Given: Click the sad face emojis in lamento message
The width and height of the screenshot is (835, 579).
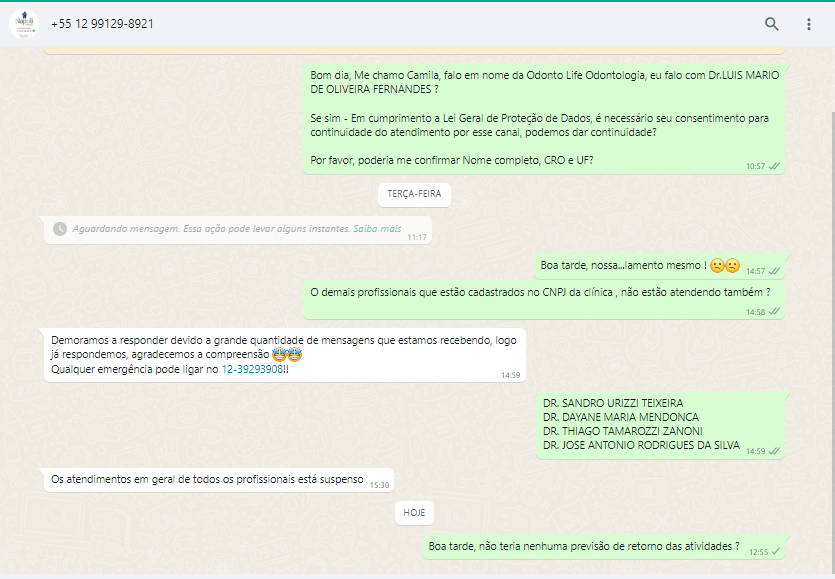Looking at the screenshot, I should click(725, 265).
